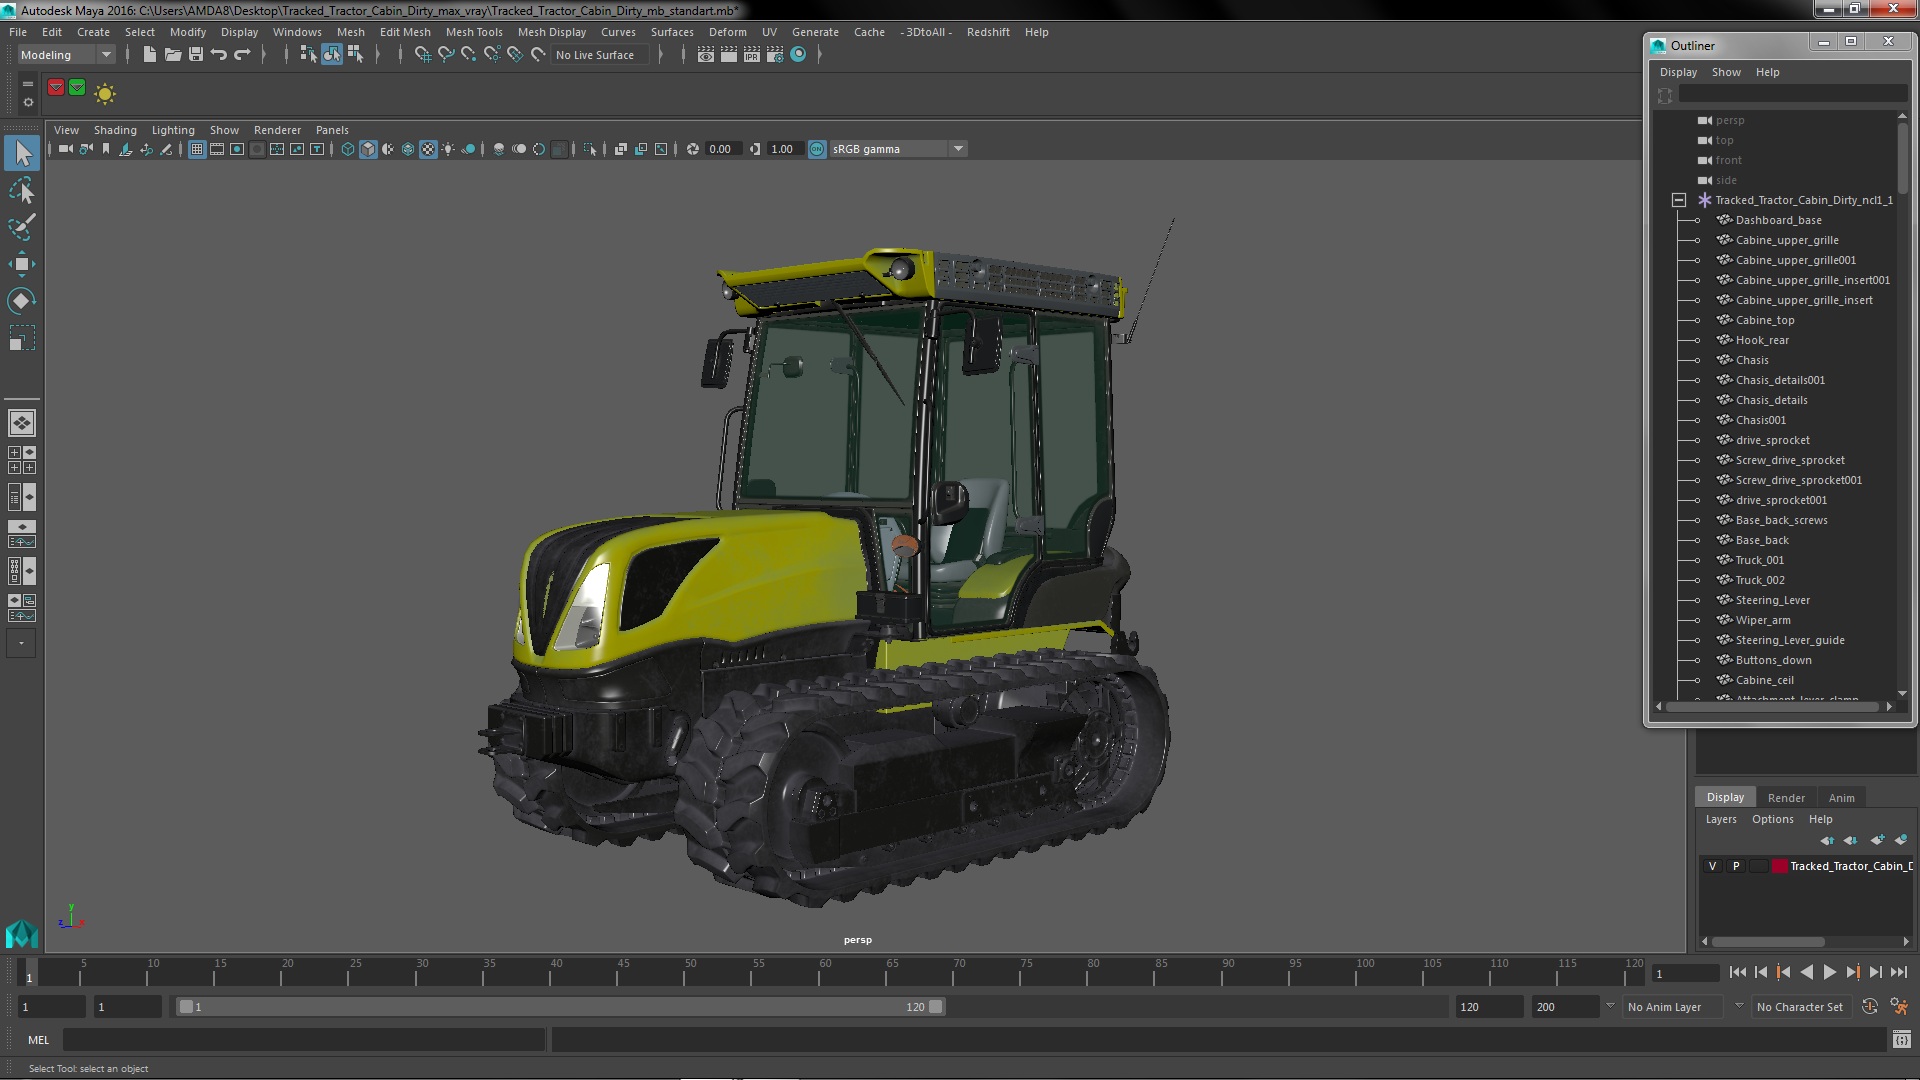This screenshot has width=1920, height=1080.
Task: Select Cabine_top in the Outliner
Action: pyautogui.click(x=1764, y=320)
